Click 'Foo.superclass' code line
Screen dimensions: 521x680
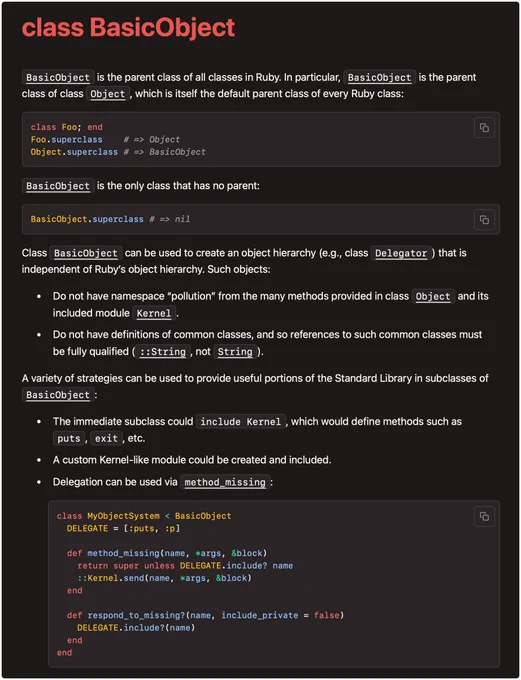[x=105, y=140]
